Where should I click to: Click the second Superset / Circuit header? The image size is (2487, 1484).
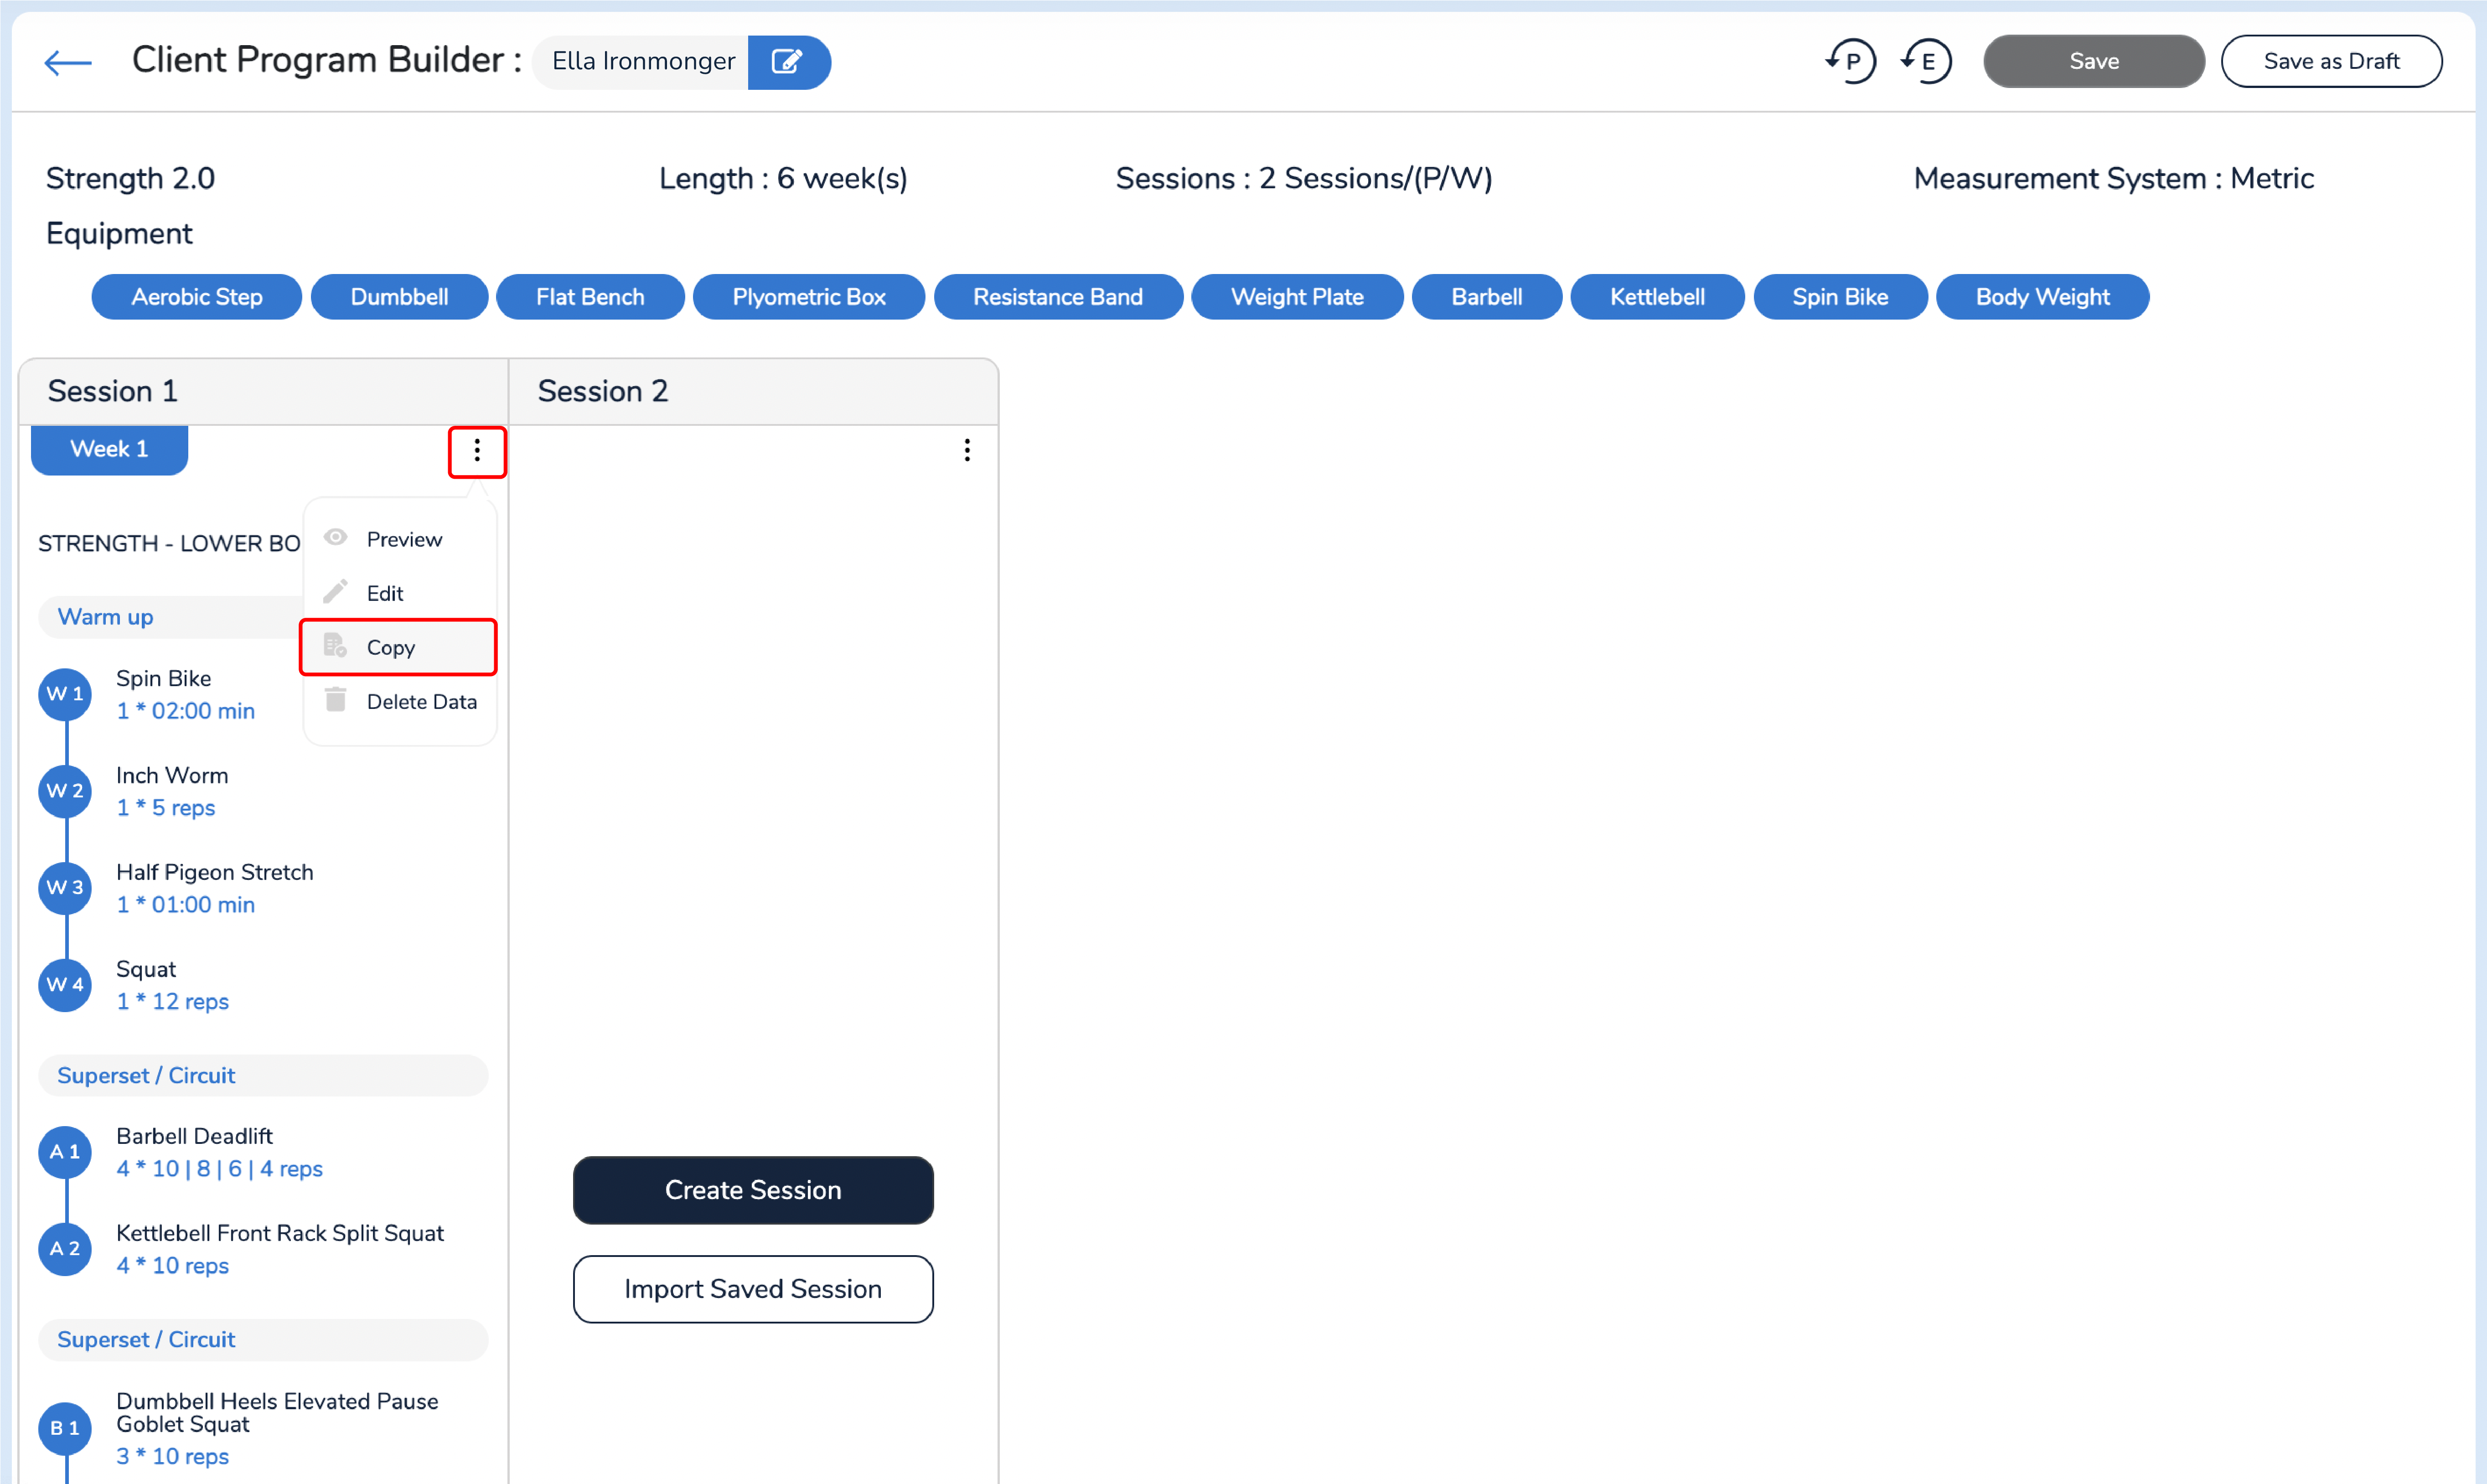[263, 1340]
